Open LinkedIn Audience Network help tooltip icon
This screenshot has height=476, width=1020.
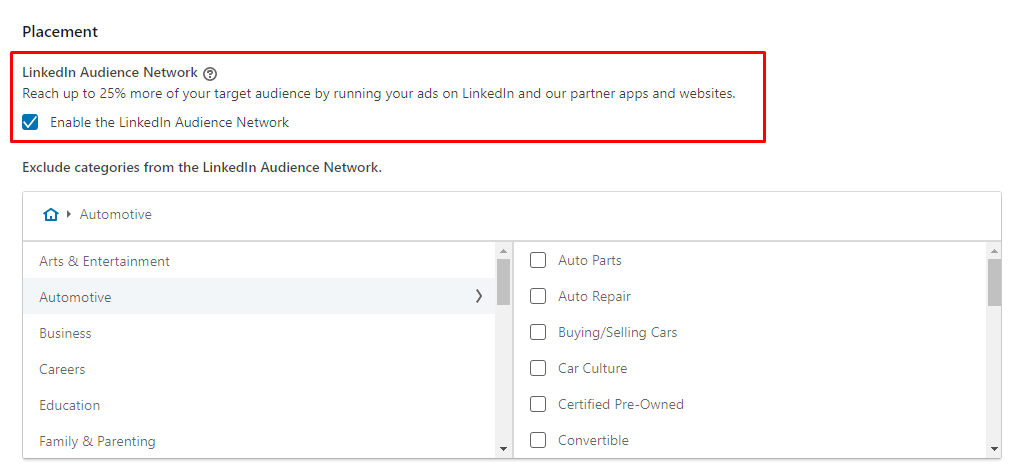click(x=209, y=73)
